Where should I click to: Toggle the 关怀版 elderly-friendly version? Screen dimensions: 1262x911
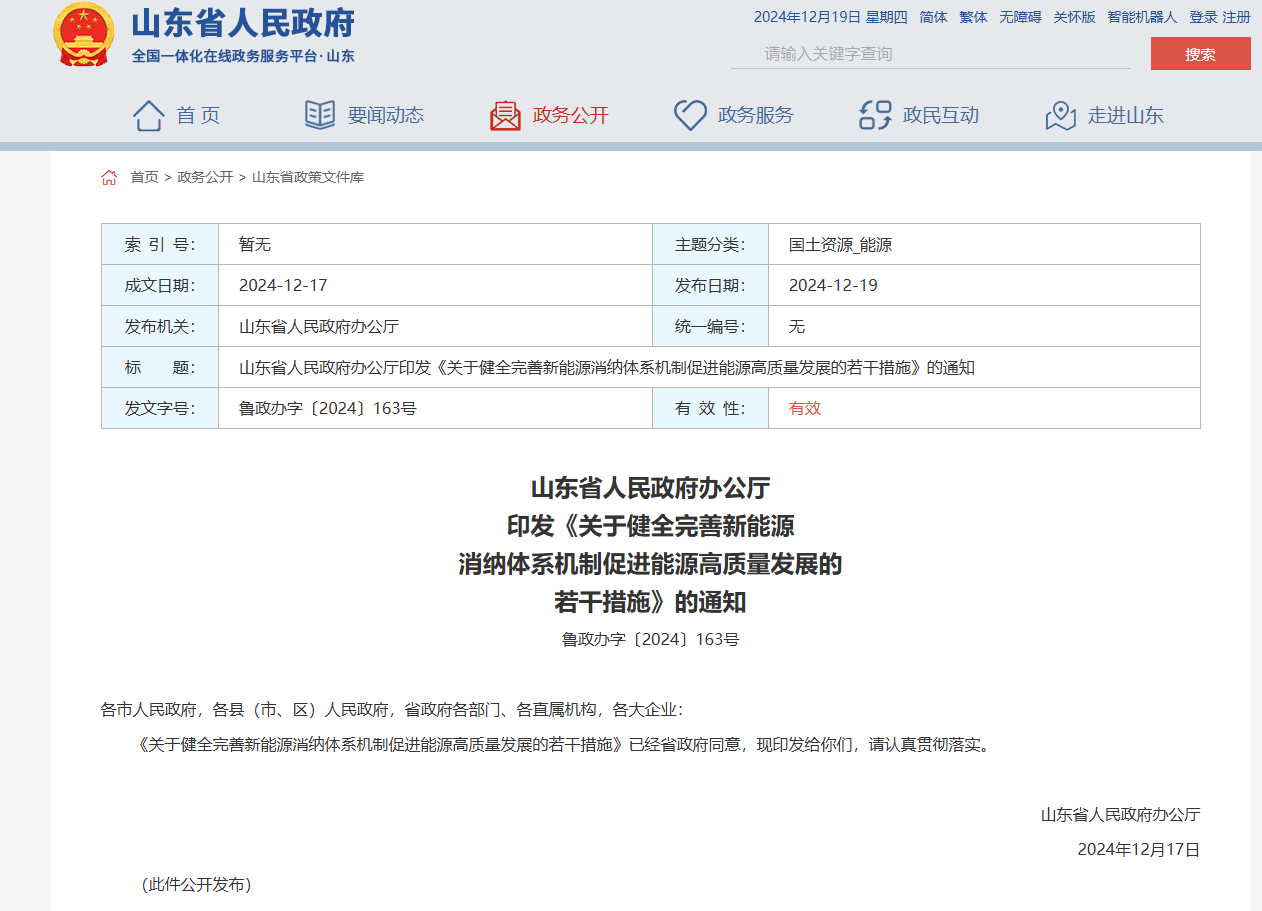(x=1074, y=17)
